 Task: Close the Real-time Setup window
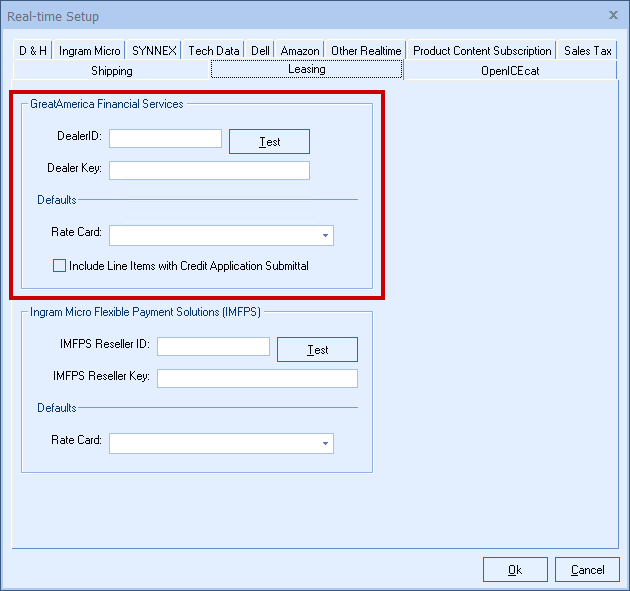[613, 15]
